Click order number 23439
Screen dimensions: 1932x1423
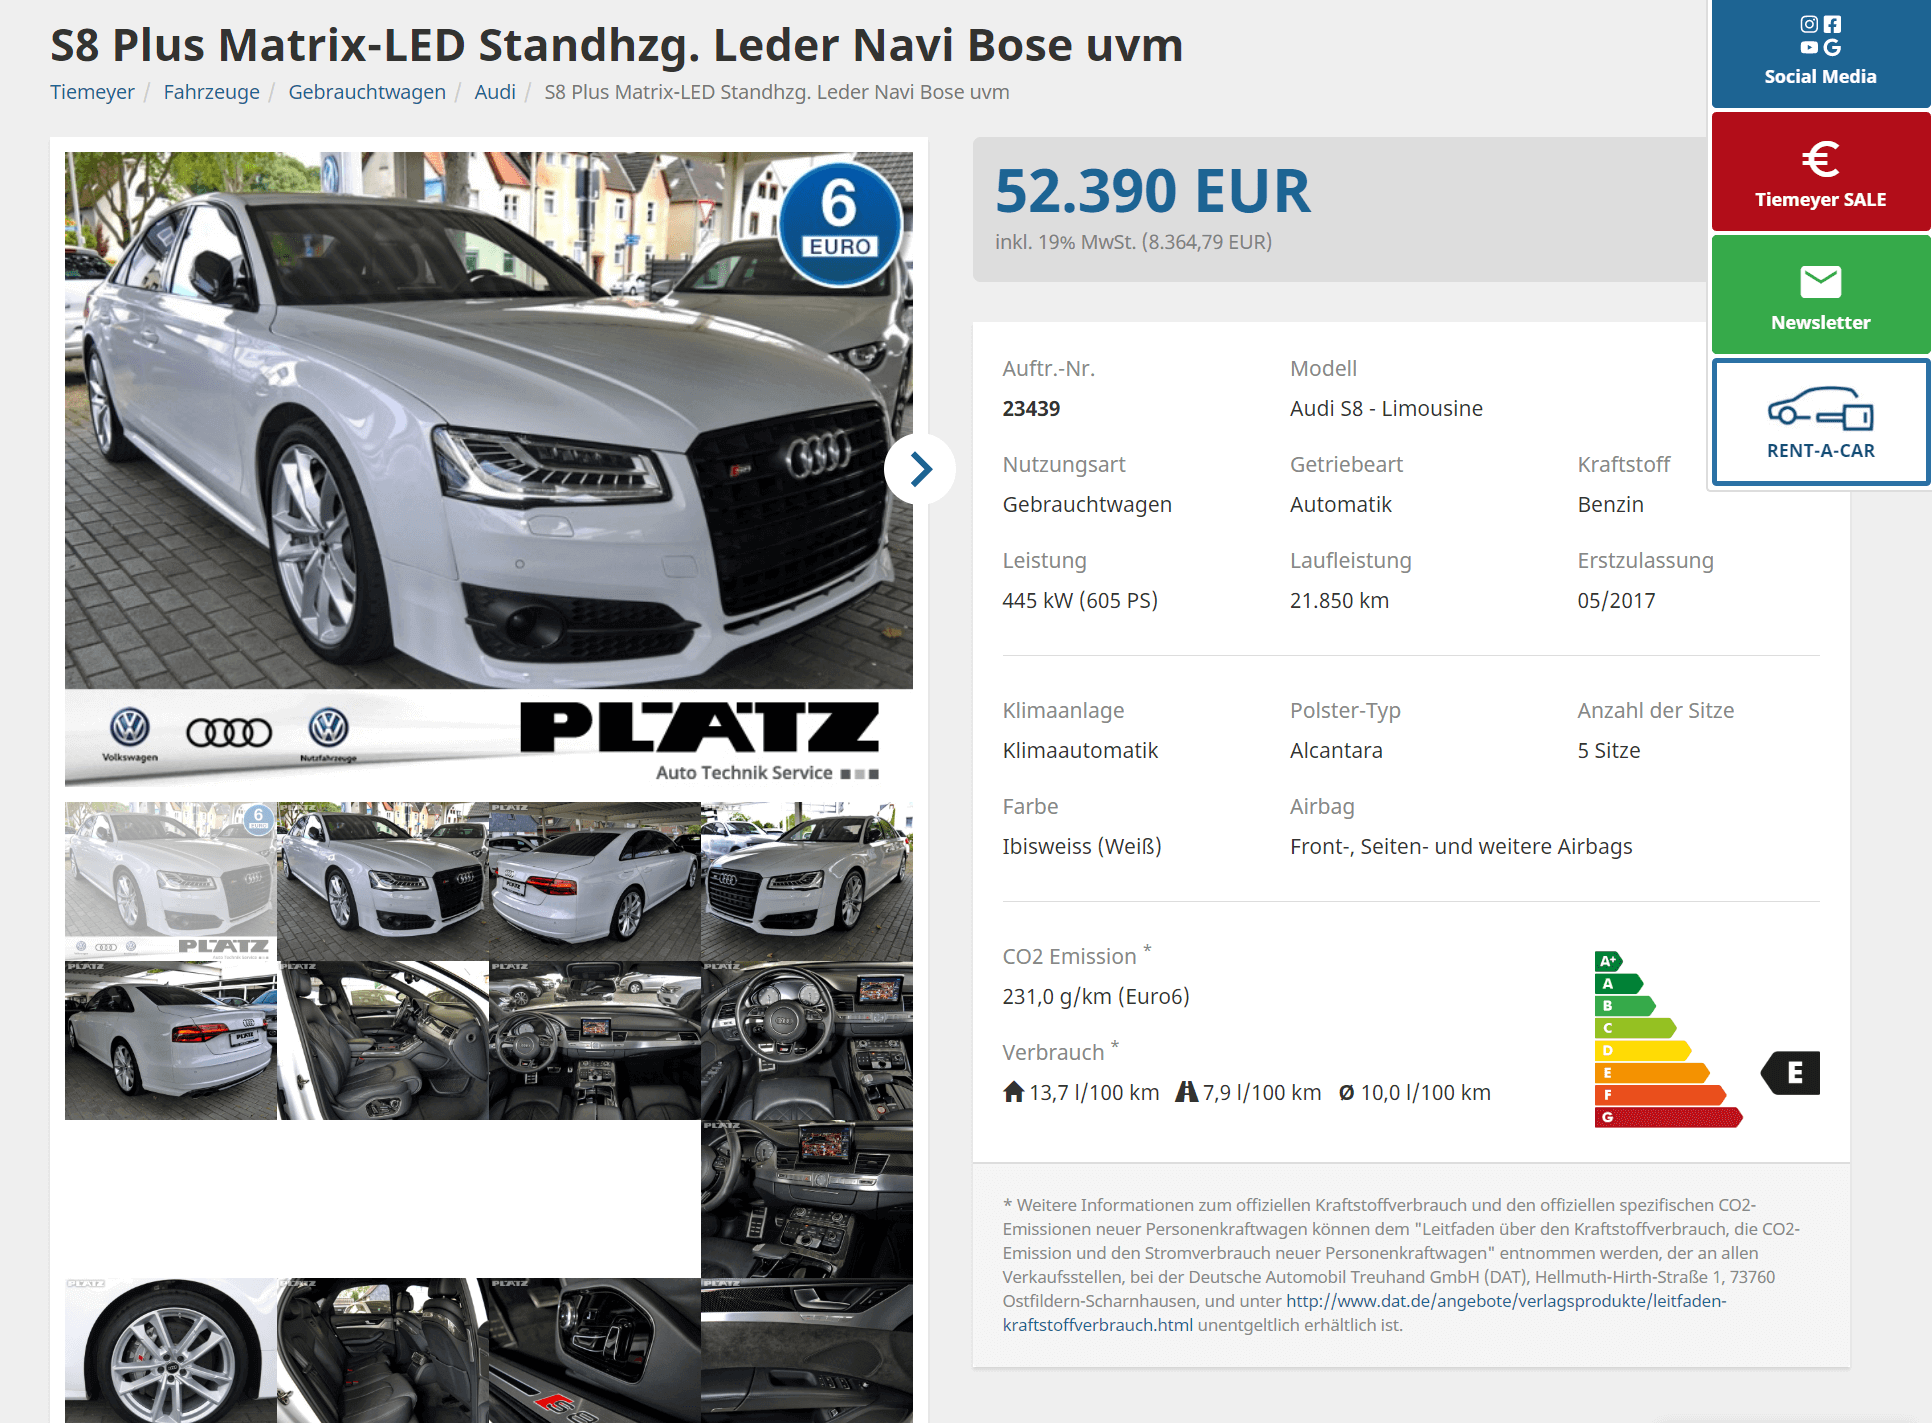1031,408
